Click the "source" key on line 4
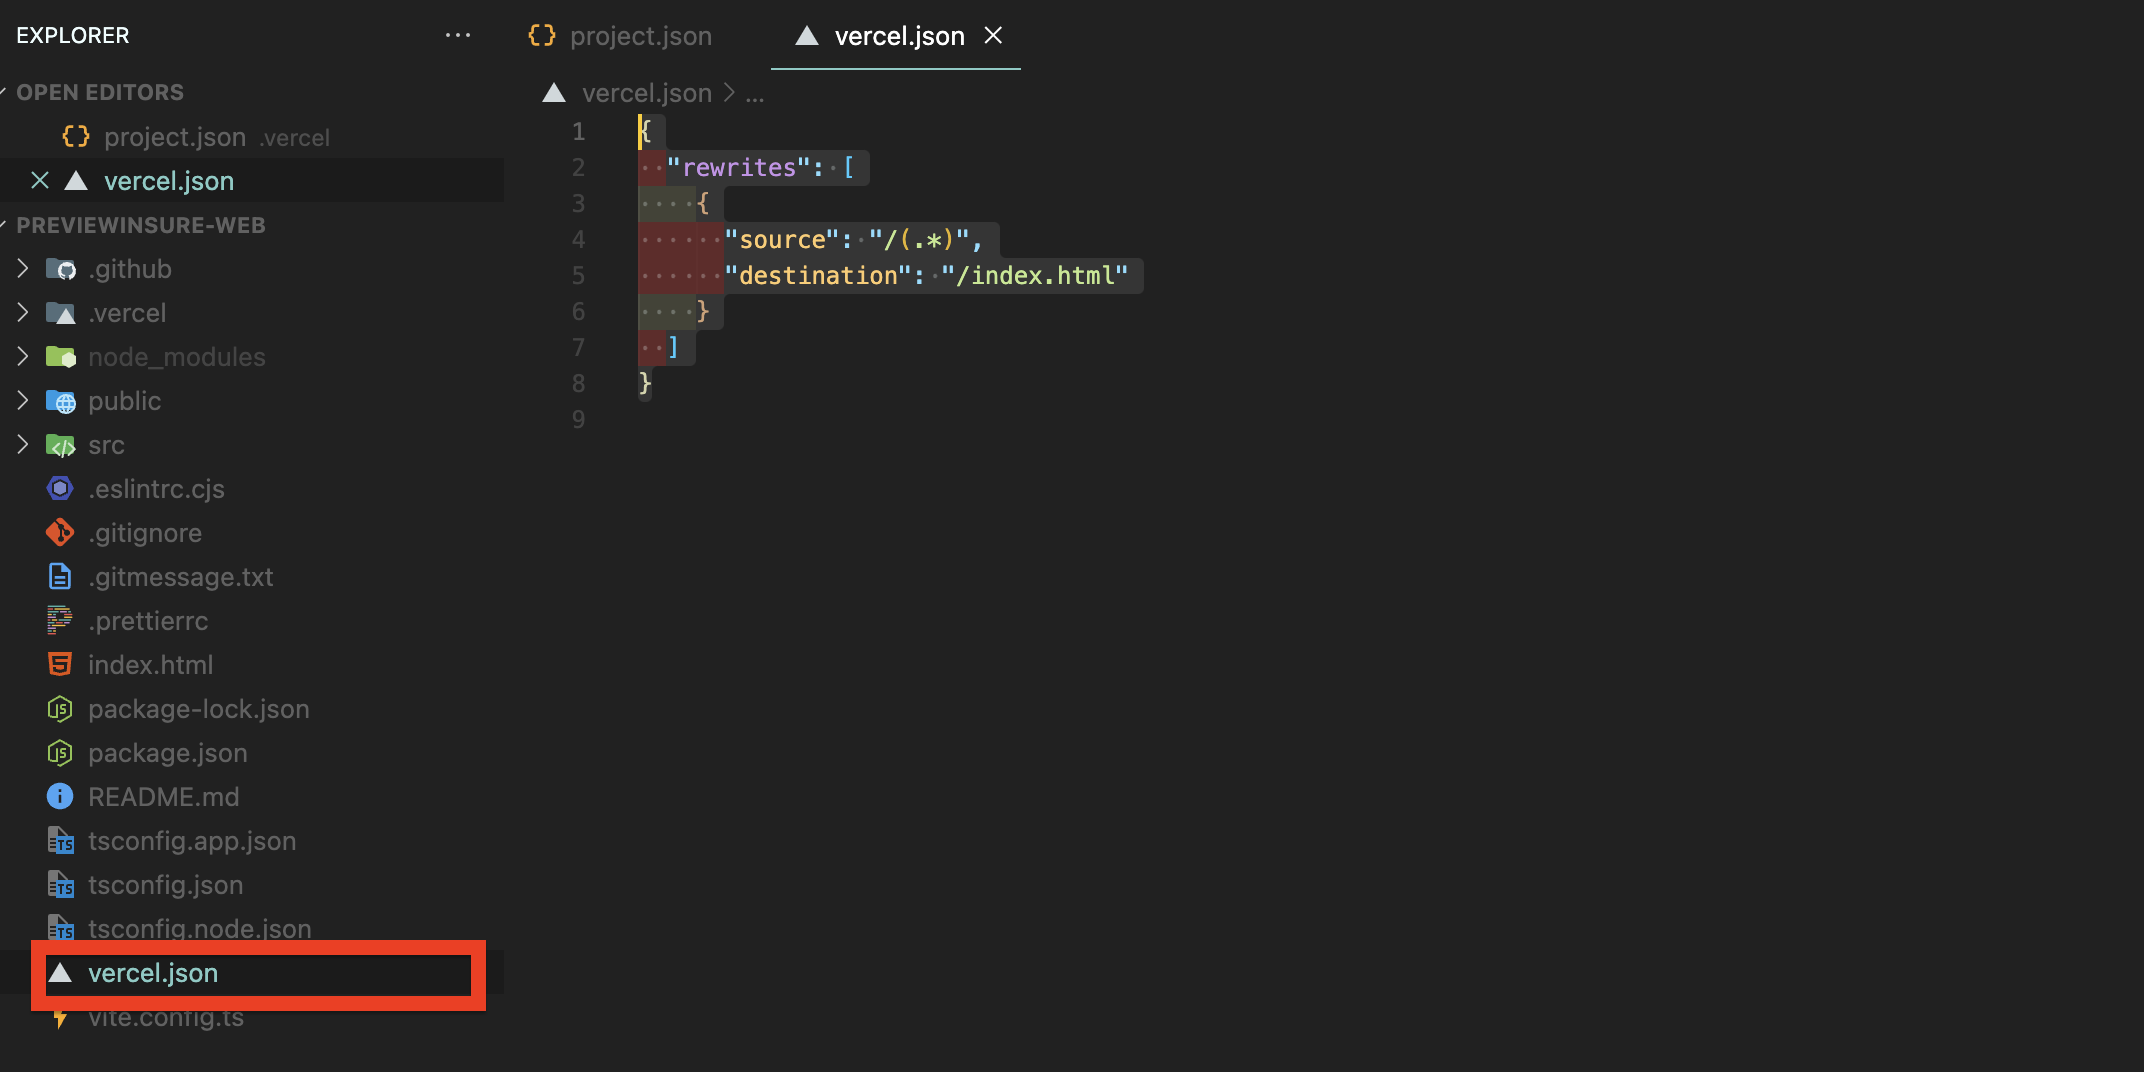2144x1072 pixels. point(781,239)
